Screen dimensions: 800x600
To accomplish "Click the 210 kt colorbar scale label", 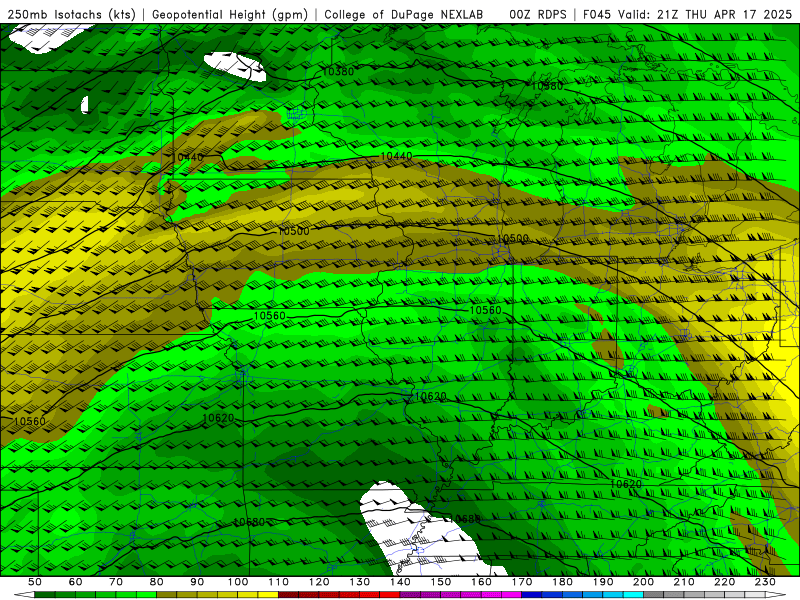I will [684, 582].
